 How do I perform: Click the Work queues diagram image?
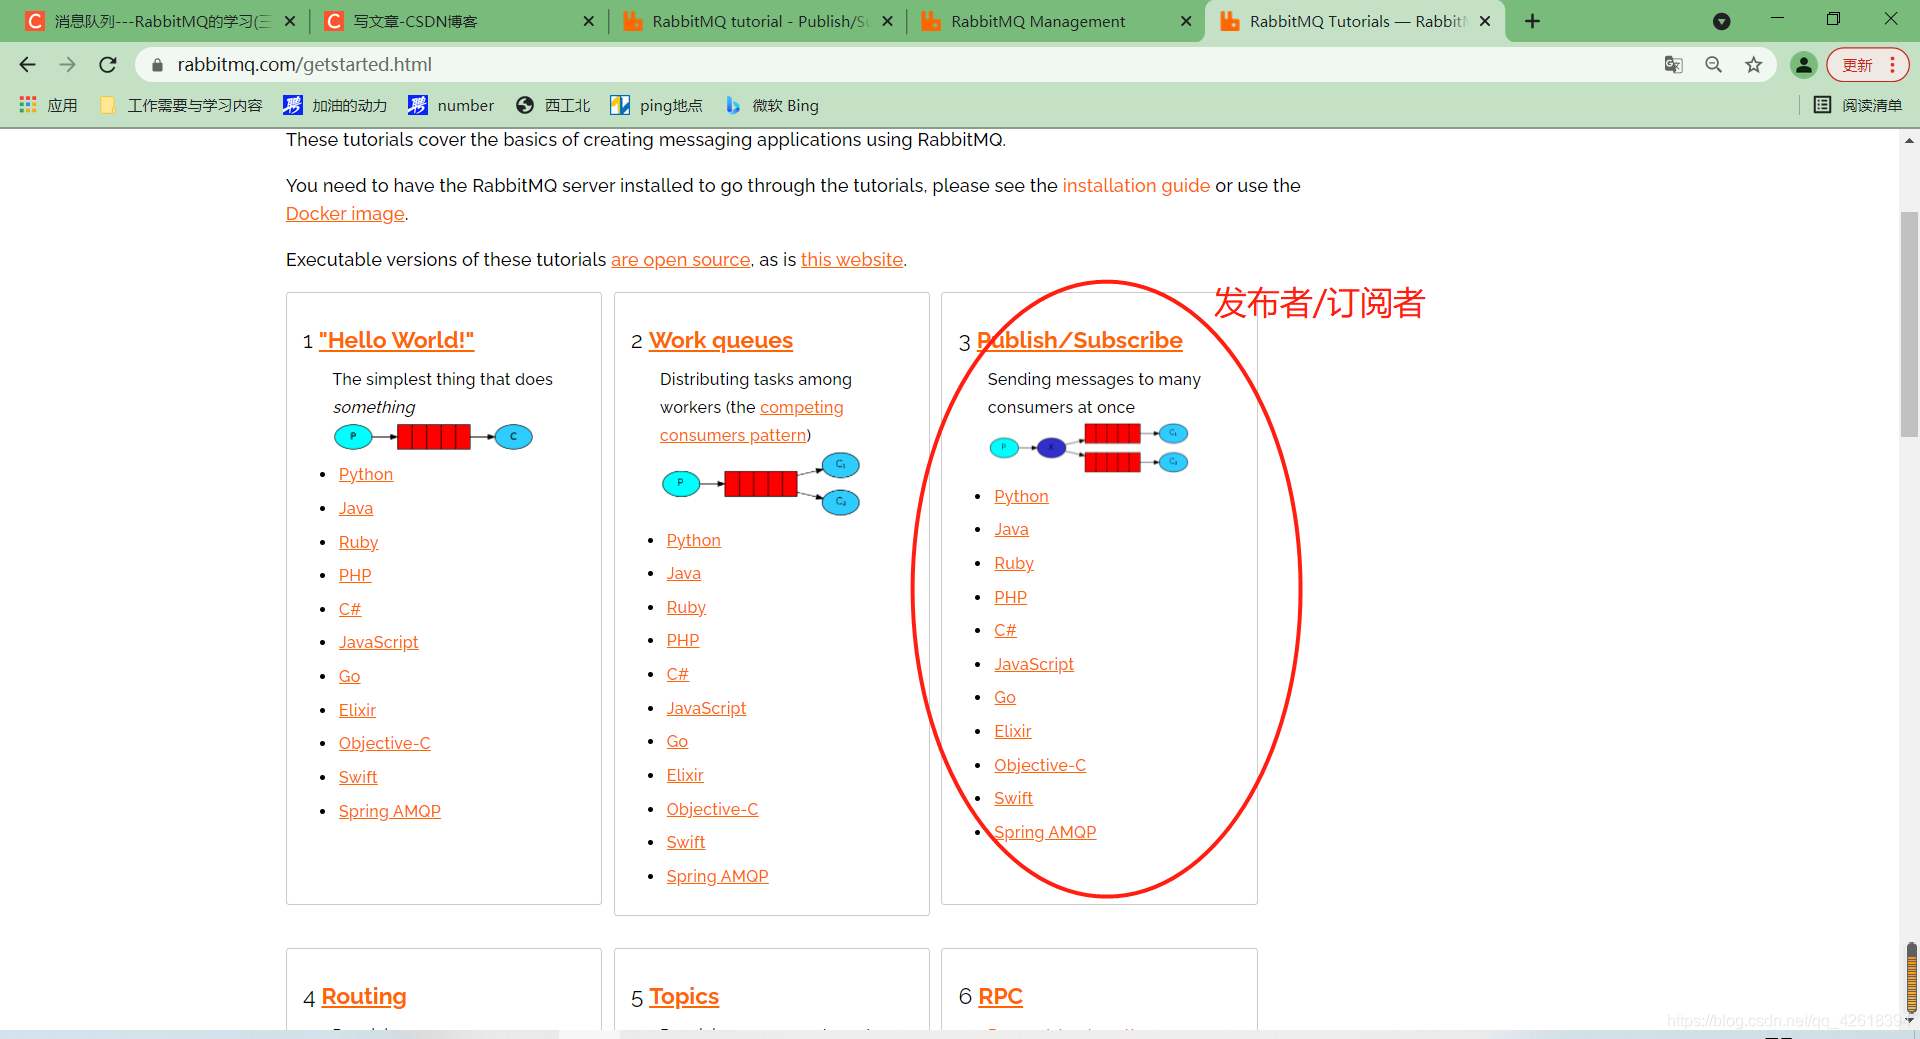(761, 484)
